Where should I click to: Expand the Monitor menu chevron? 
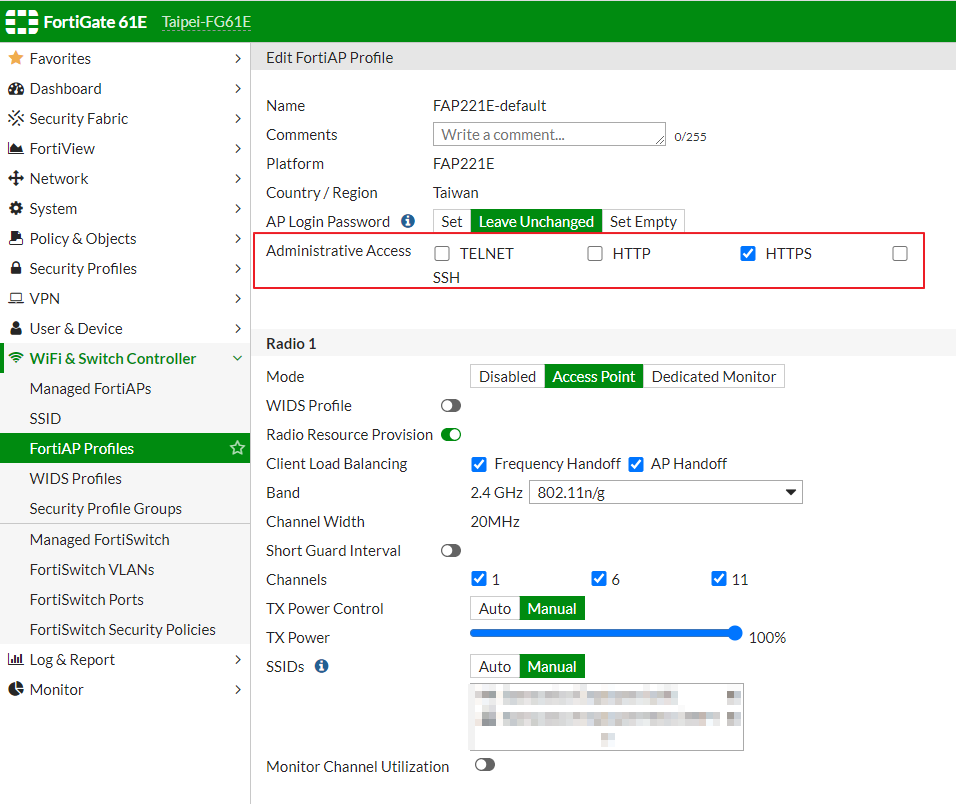238,689
